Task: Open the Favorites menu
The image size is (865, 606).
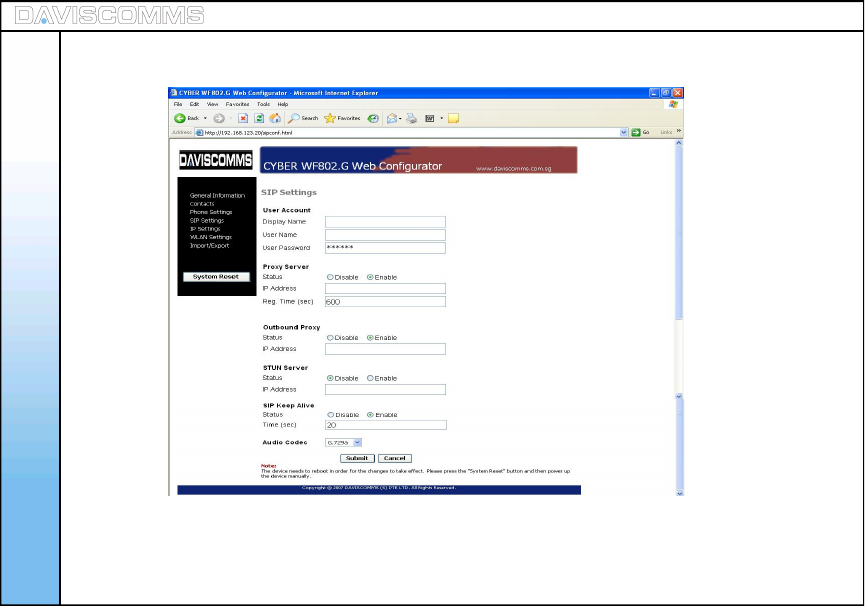Action: tap(237, 104)
